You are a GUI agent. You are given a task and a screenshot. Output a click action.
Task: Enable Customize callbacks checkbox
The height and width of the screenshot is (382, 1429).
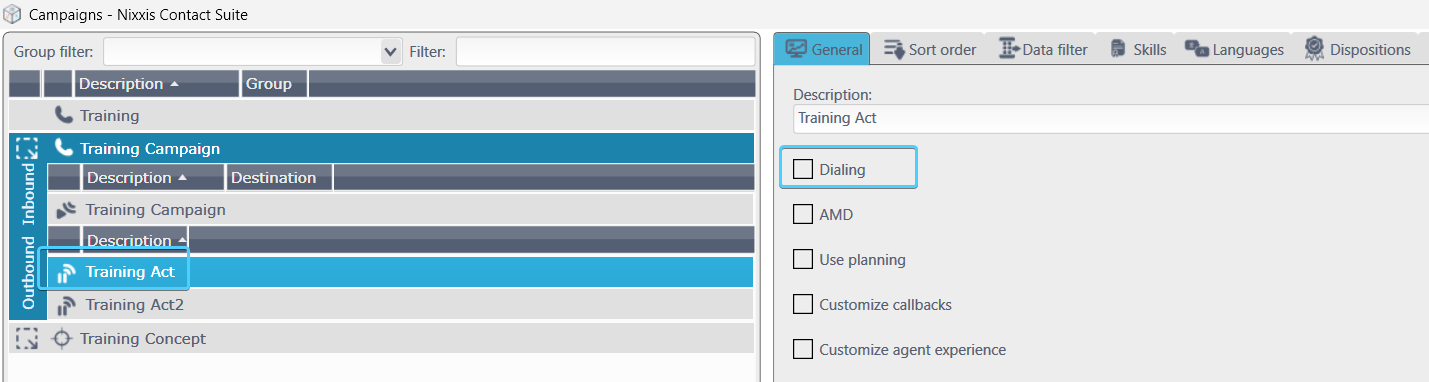point(802,304)
